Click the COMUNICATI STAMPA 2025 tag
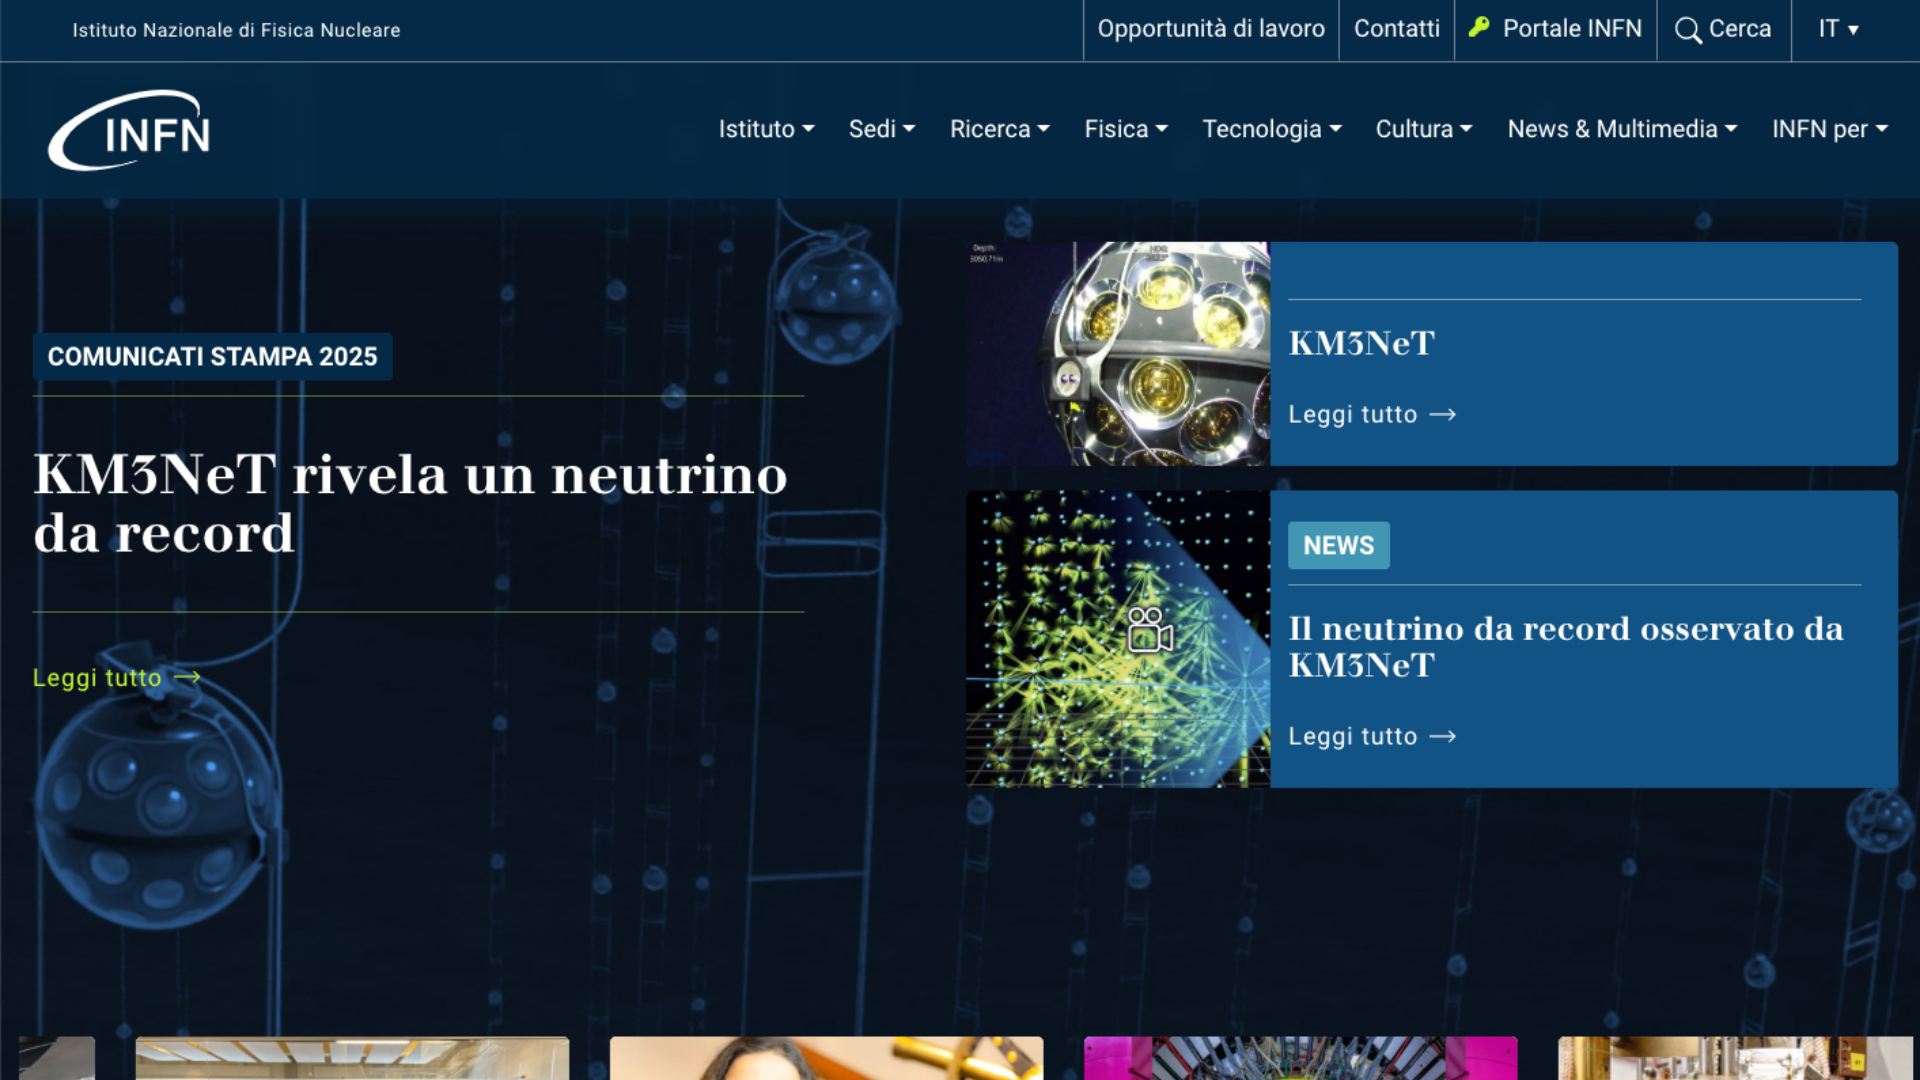Viewport: 1920px width, 1080px height. pyautogui.click(x=212, y=357)
